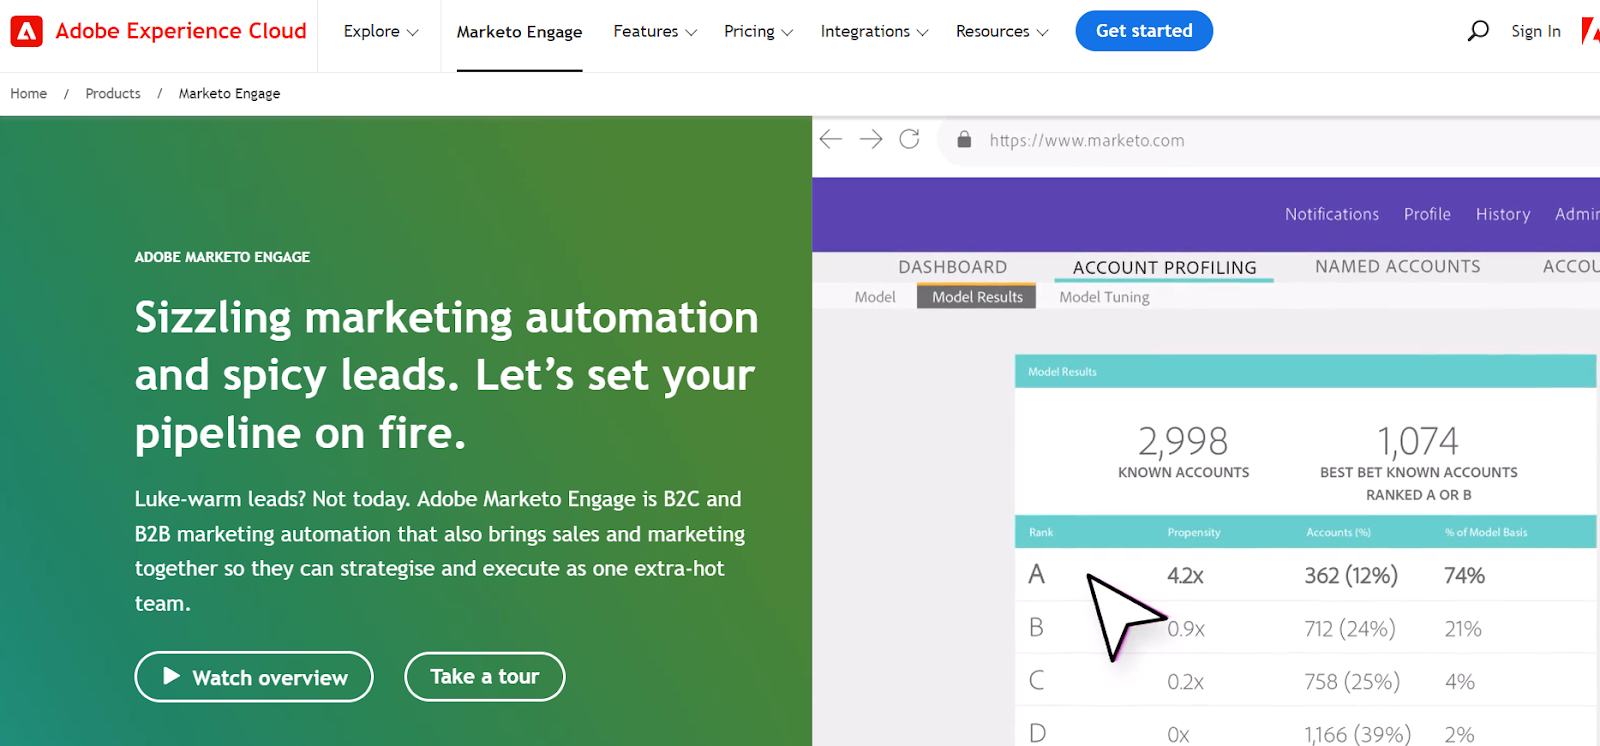
Task: Click the Get started button
Action: point(1143,31)
